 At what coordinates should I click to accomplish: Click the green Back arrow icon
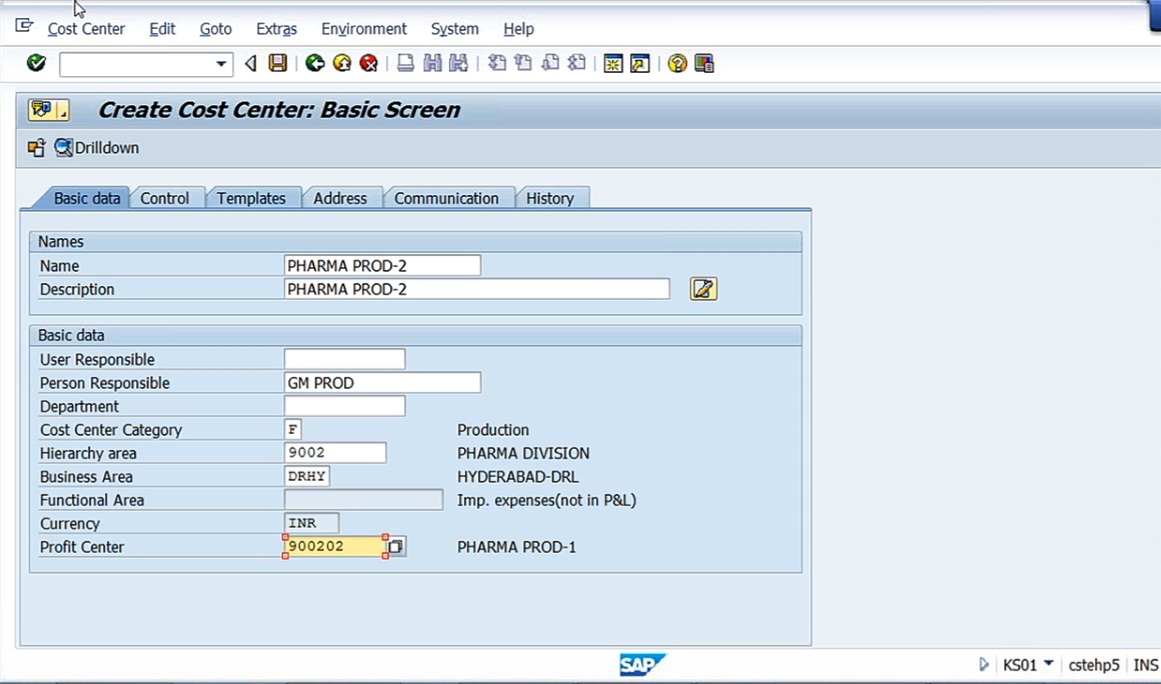point(315,64)
